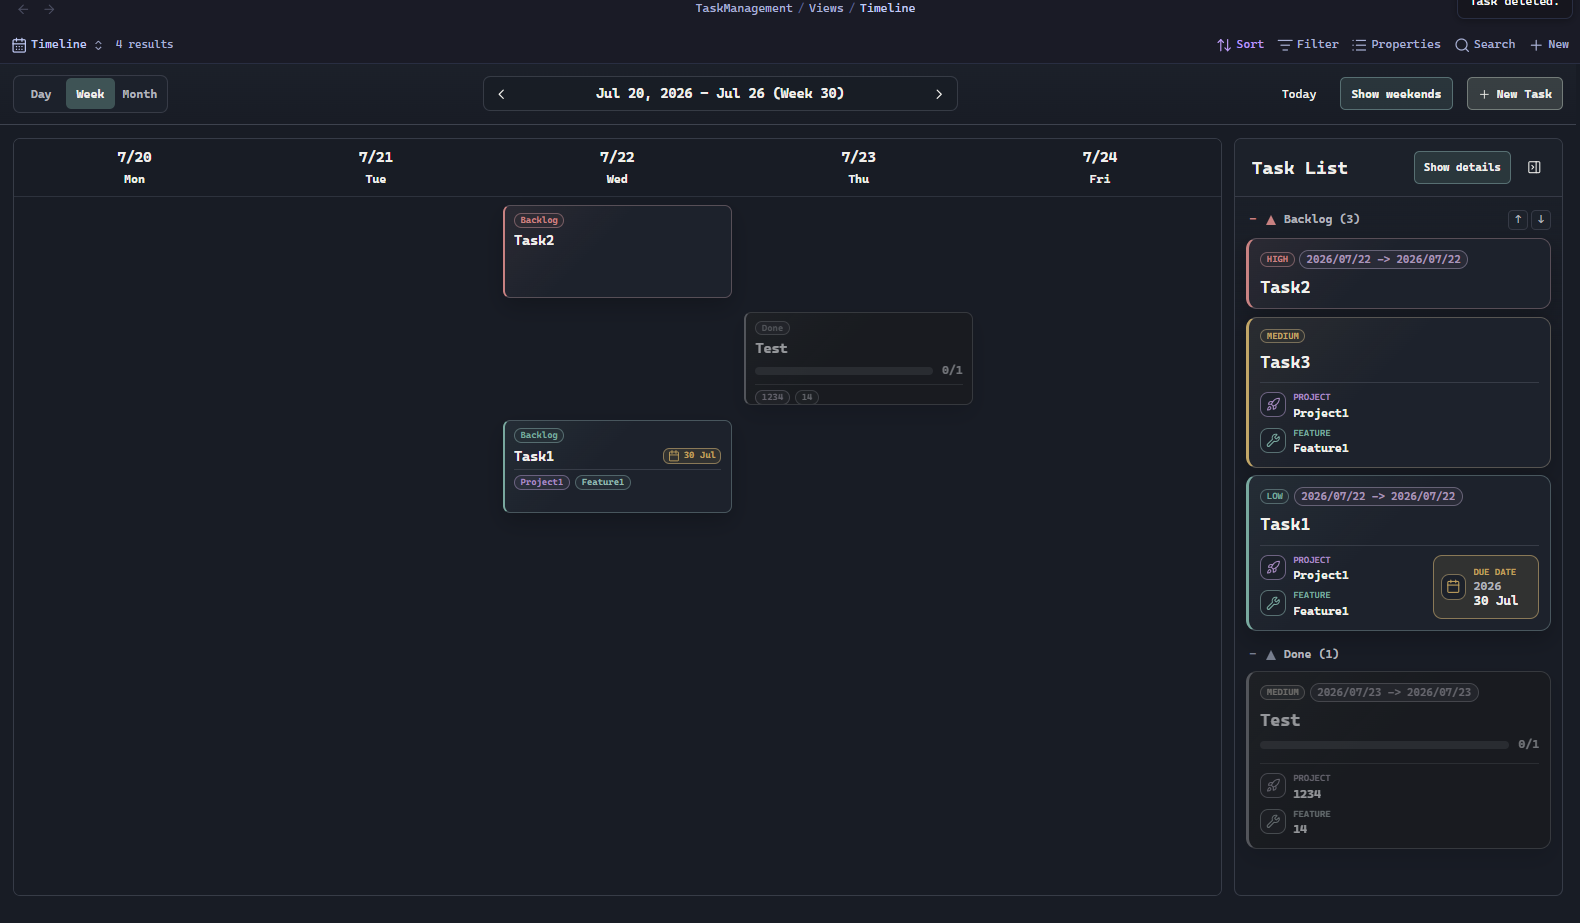
Task: Click Task2 date range 2026/07/22 badge
Action: (1383, 259)
